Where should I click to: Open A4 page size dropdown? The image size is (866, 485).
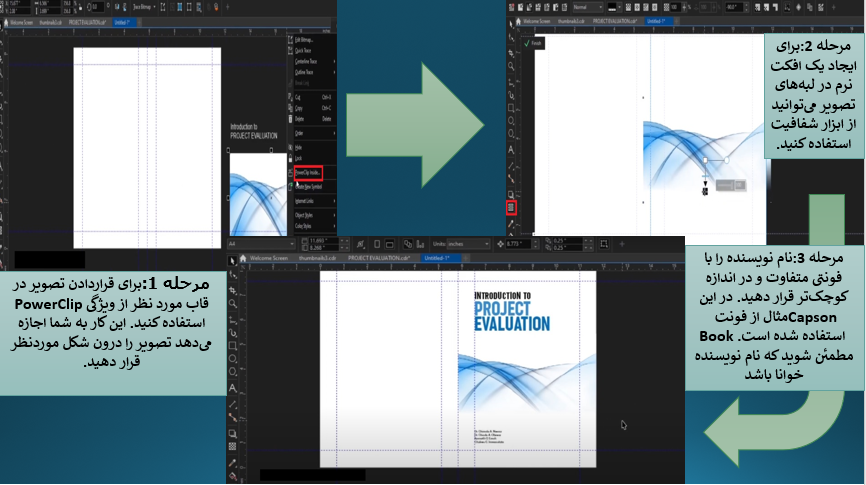[x=261, y=244]
